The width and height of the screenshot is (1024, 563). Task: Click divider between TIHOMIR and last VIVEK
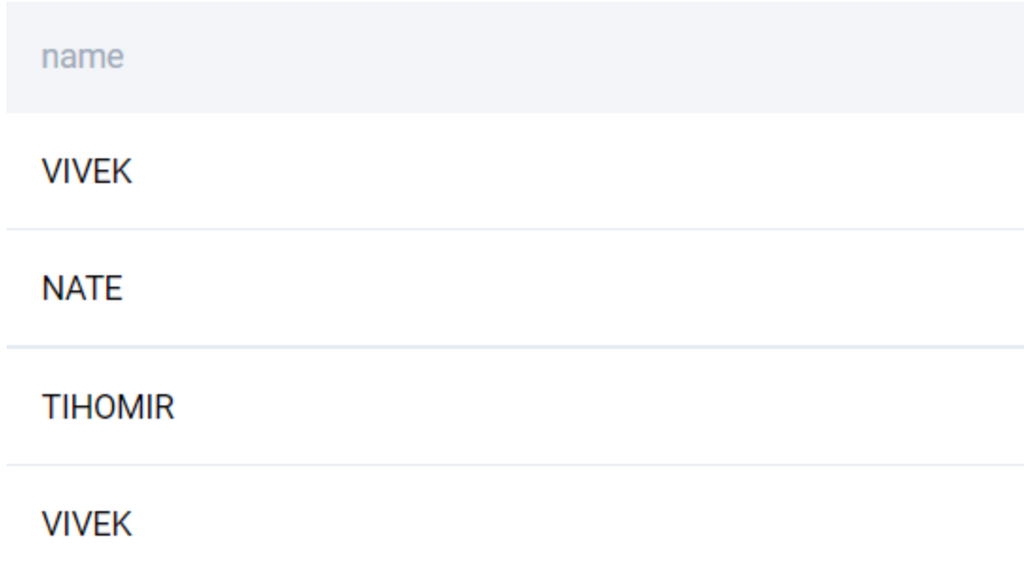click(515, 465)
